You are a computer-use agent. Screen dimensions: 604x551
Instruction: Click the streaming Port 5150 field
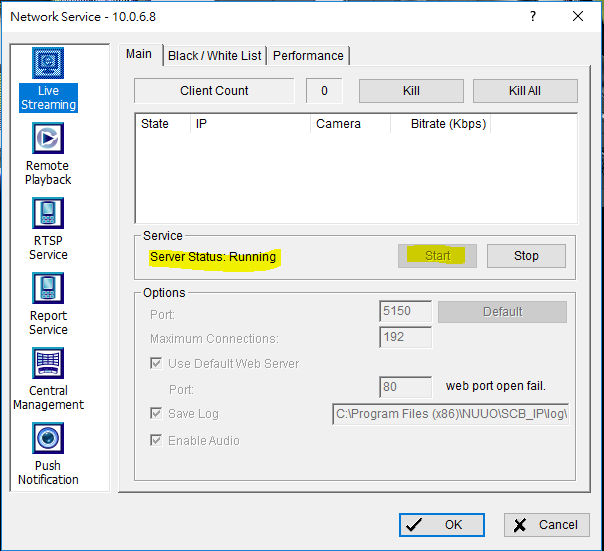(x=406, y=312)
